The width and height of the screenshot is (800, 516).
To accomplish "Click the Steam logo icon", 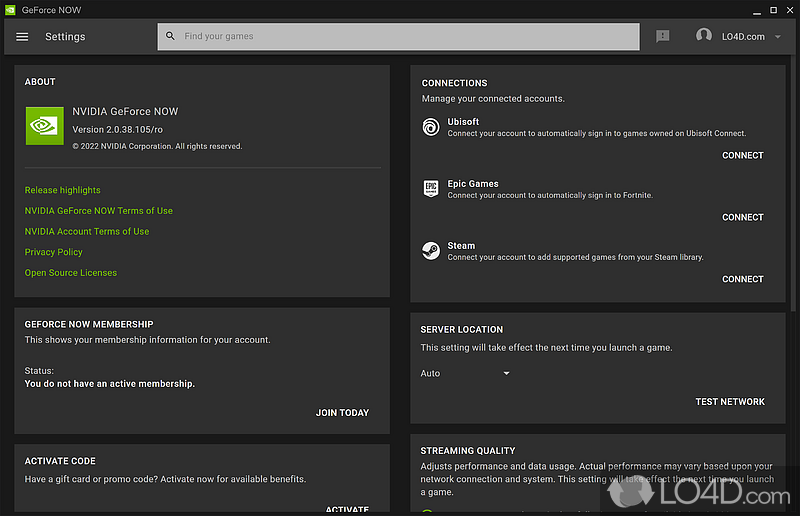I will coord(431,251).
